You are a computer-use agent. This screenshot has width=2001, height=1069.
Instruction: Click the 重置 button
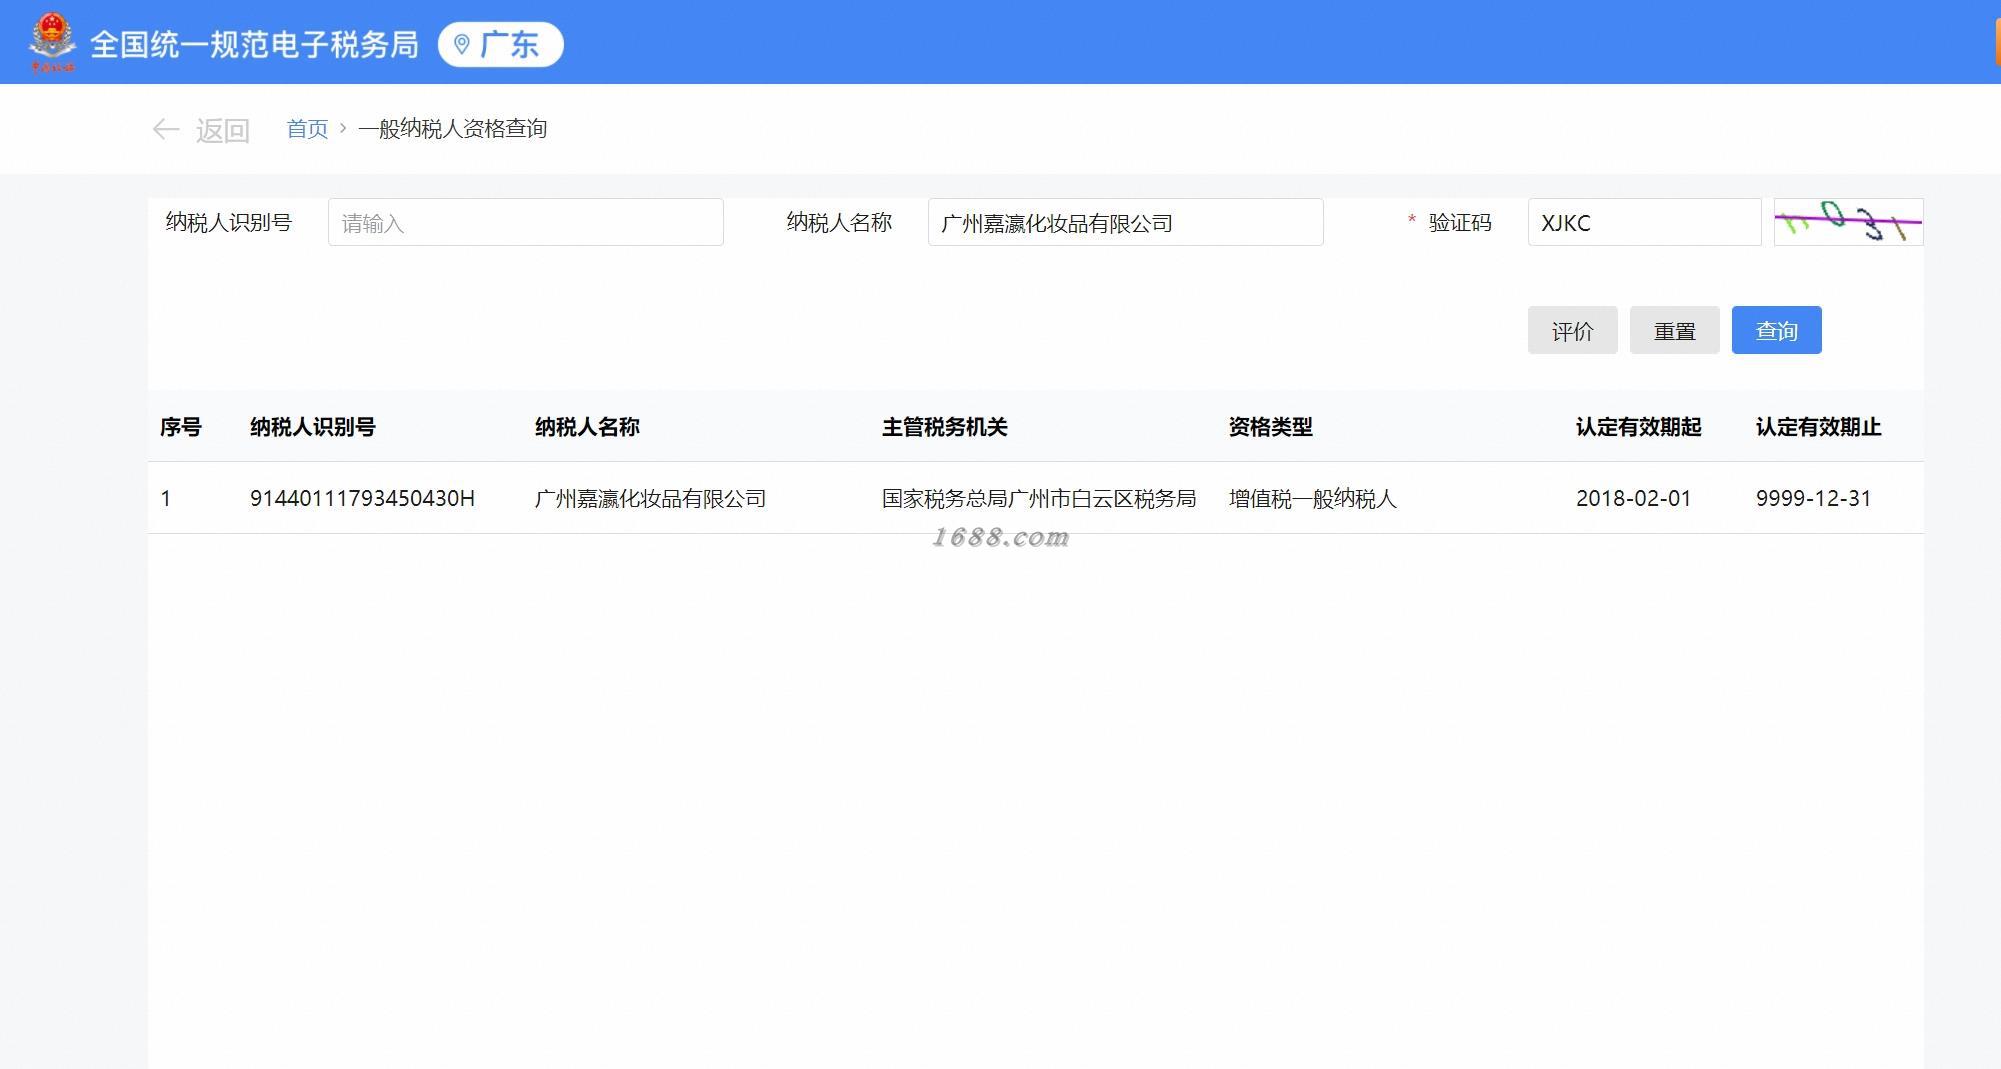click(1674, 330)
